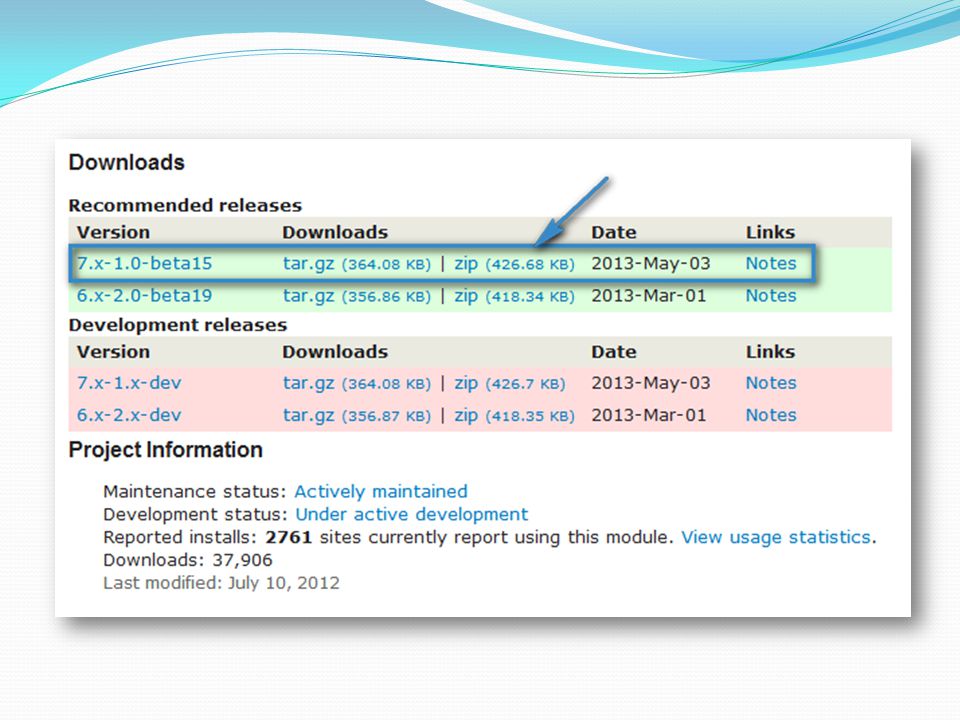Open Notes for 7.x-1.x-dev release
This screenshot has height=720, width=960.
pos(771,383)
